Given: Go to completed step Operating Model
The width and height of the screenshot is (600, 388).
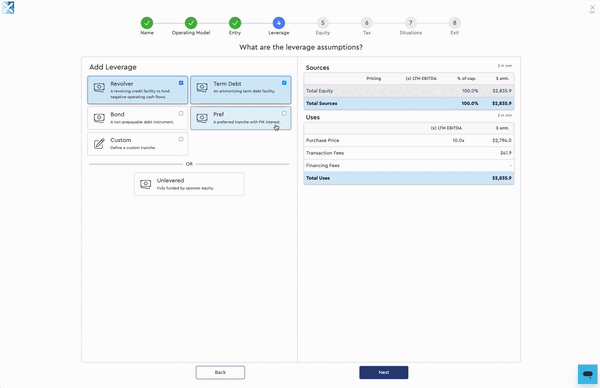Looking at the screenshot, I should (x=191, y=23).
